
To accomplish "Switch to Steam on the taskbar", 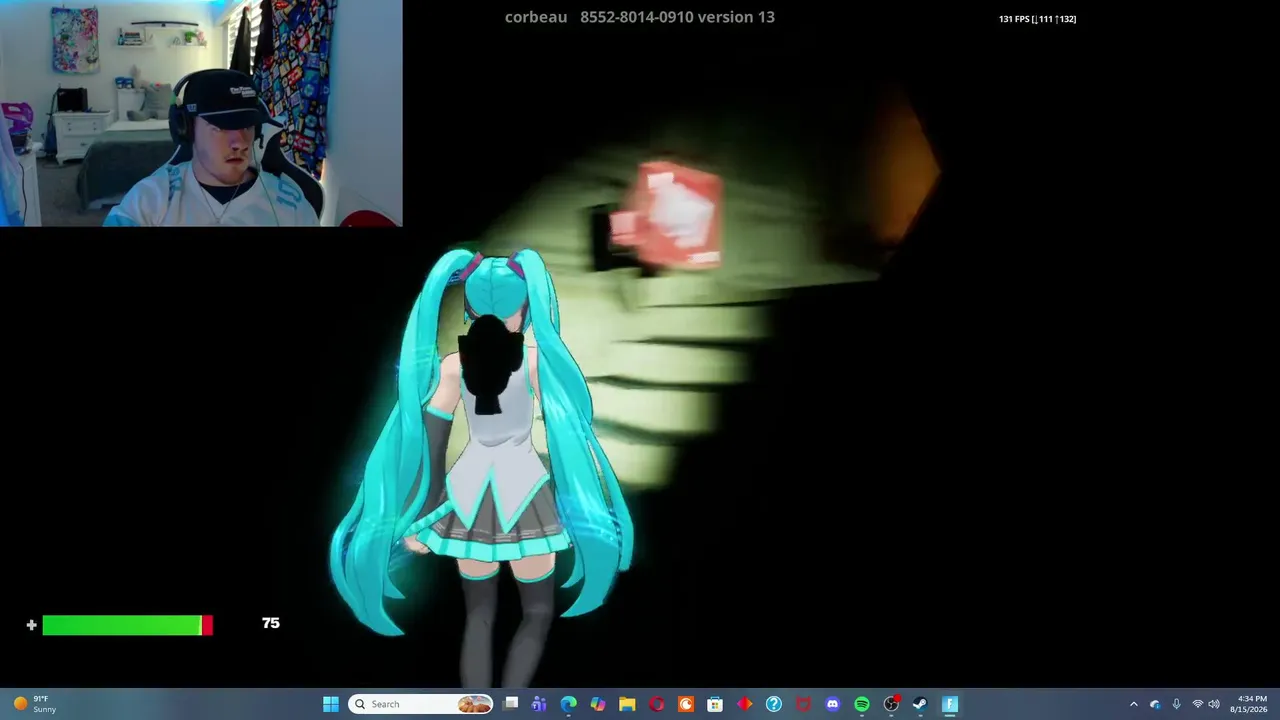I will point(920,704).
